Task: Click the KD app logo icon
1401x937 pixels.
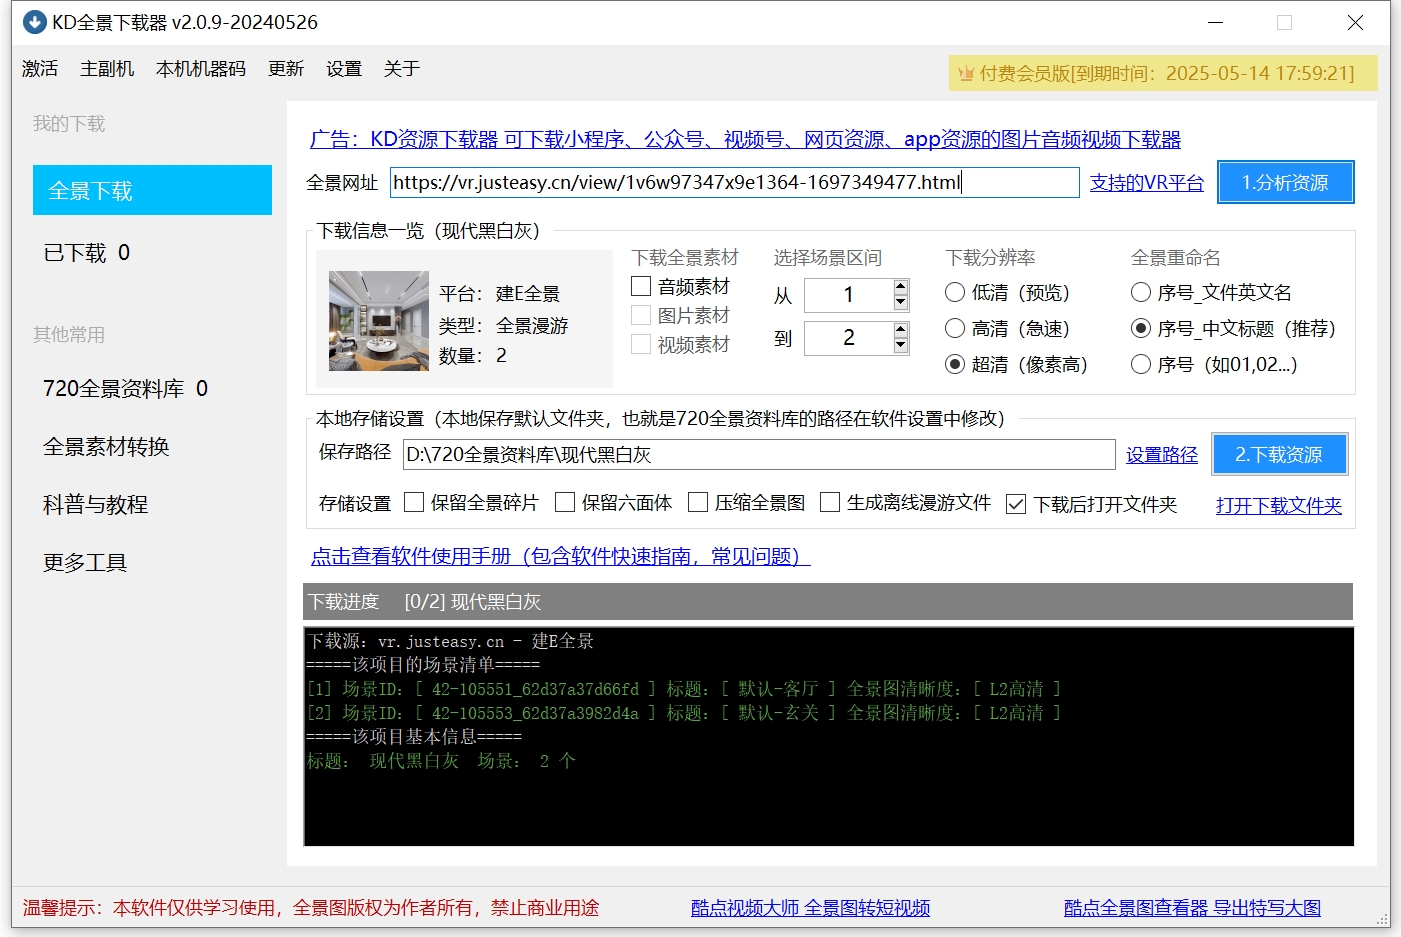Action: 35,22
